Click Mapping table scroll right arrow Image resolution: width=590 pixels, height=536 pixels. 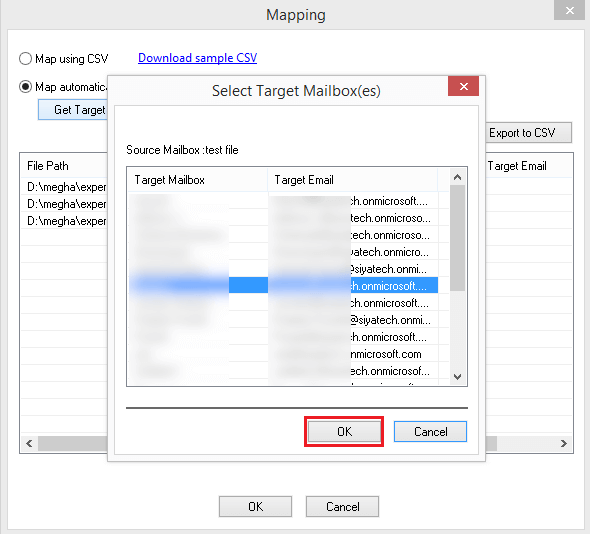click(563, 443)
